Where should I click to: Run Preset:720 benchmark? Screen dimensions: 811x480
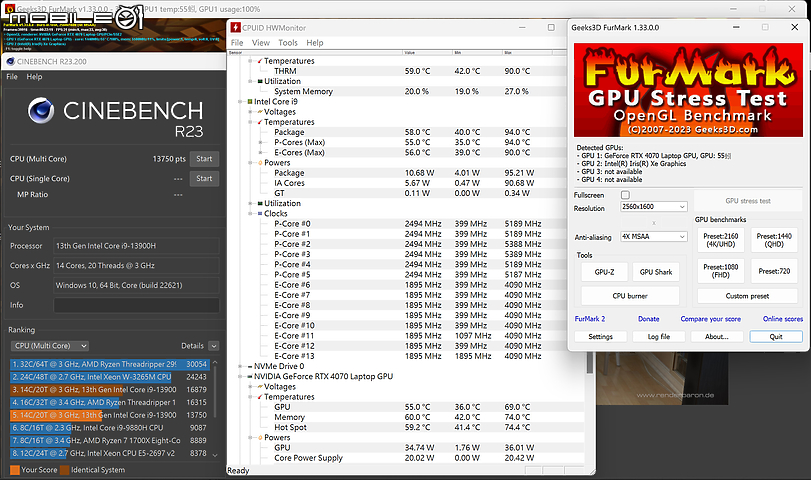tap(774, 271)
